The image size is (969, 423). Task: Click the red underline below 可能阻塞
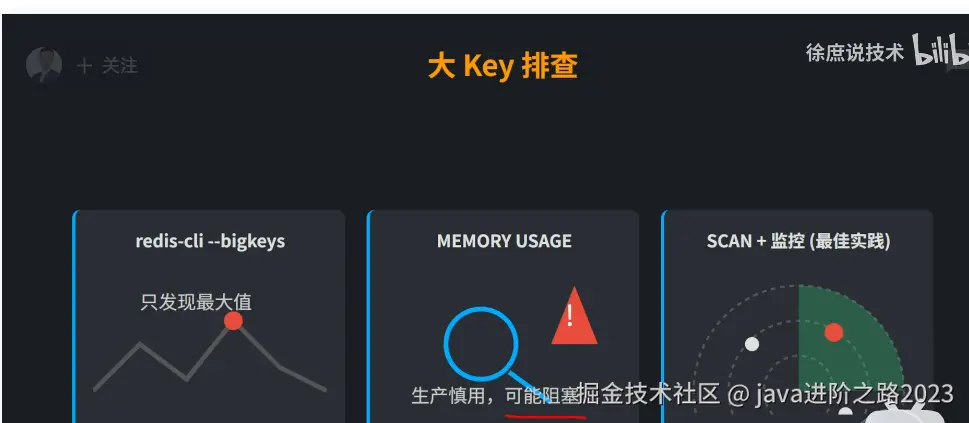coord(545,417)
